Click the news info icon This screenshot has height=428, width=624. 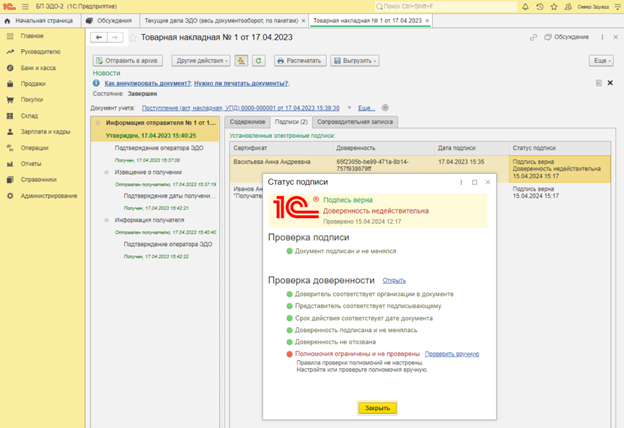pos(96,83)
